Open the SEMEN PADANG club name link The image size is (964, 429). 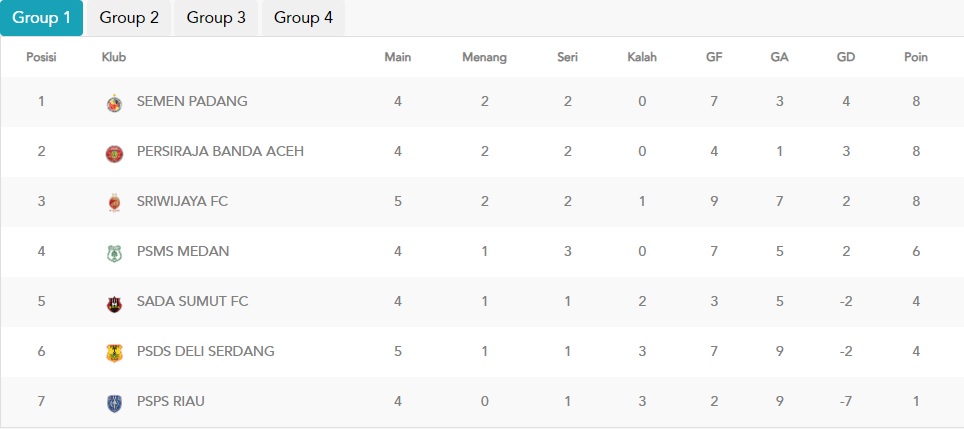click(192, 101)
